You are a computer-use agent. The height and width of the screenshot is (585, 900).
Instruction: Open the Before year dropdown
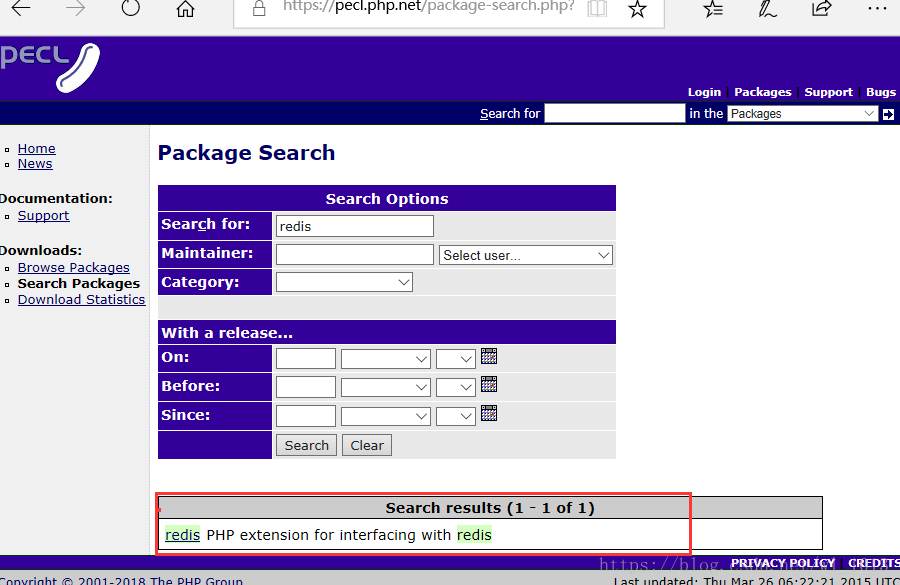click(456, 387)
